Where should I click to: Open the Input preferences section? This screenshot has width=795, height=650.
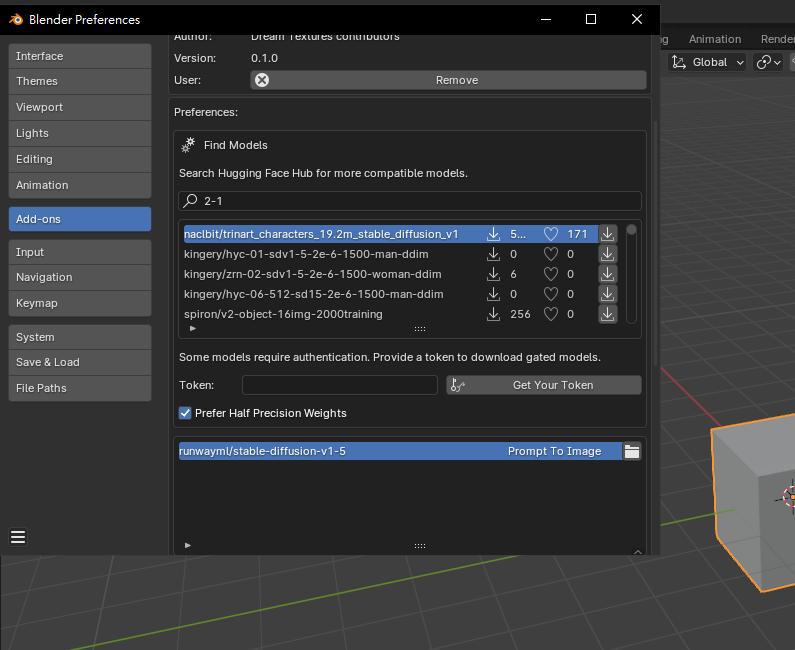[x=80, y=252]
